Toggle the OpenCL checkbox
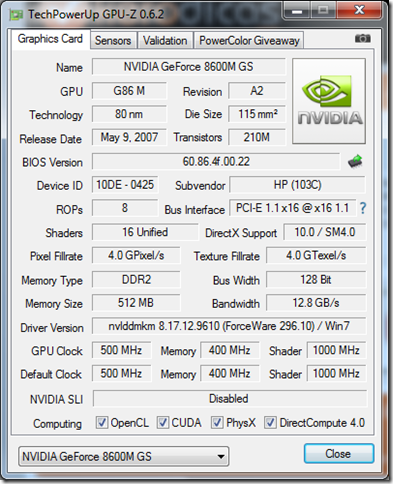Viewport: 393px width, 484px height. click(101, 423)
